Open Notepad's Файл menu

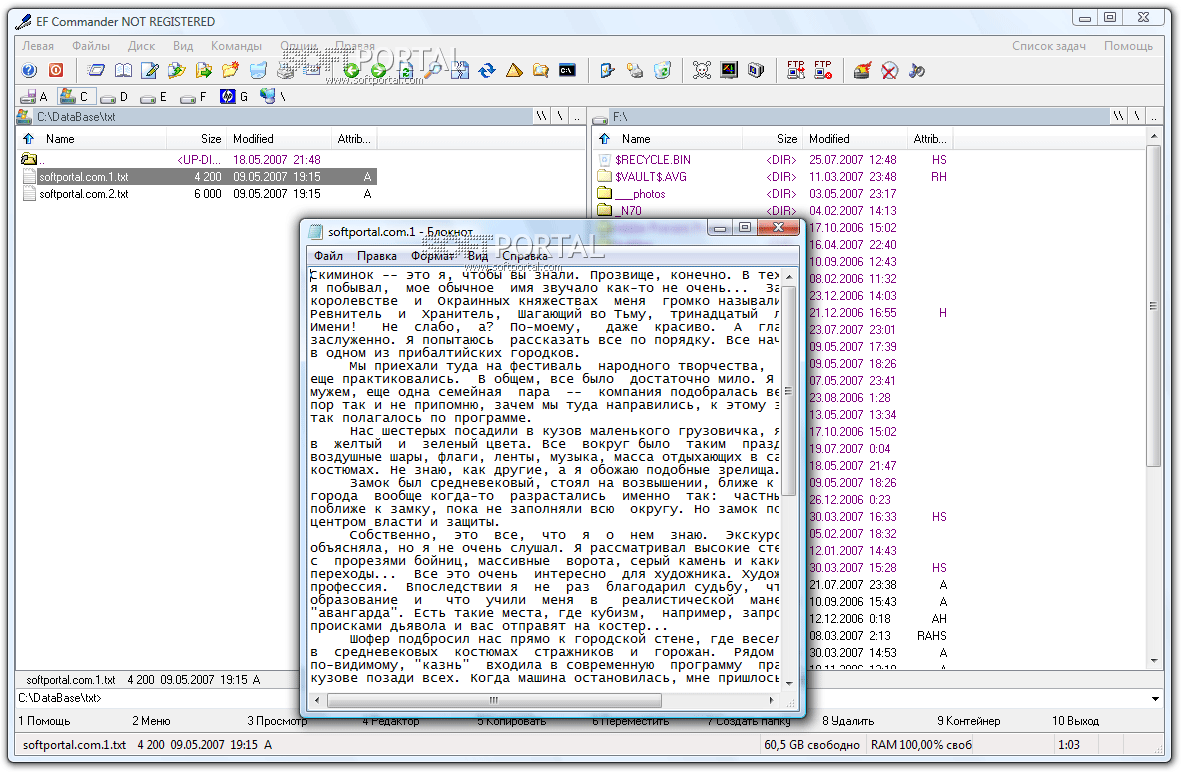(328, 256)
